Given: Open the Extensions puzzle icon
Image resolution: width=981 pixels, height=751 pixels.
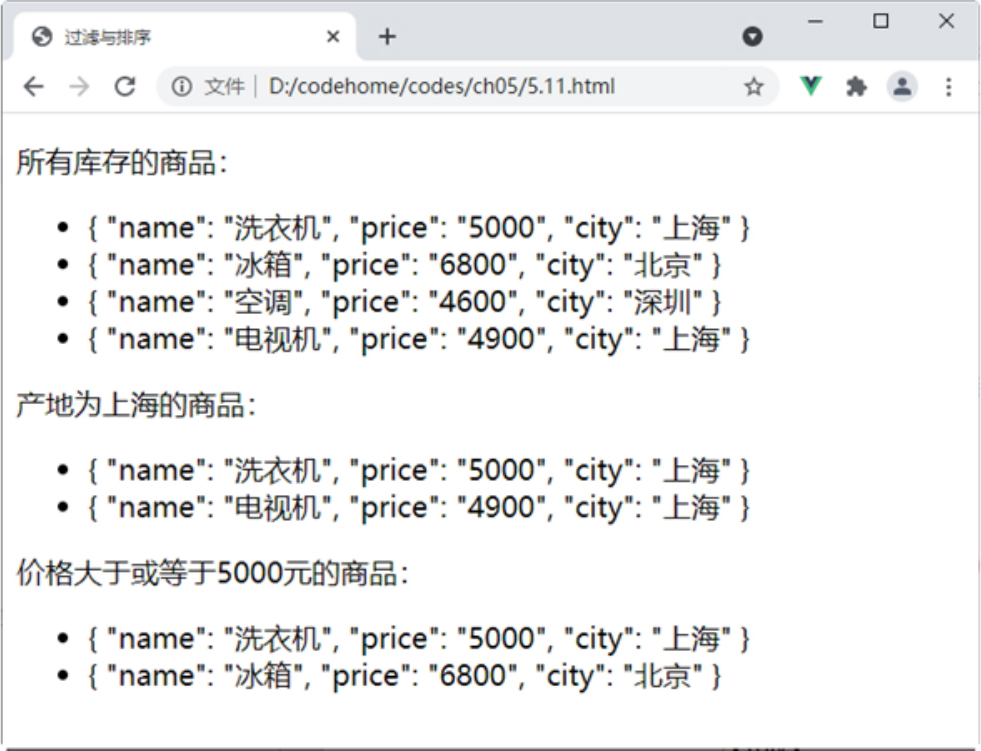Looking at the screenshot, I should coord(856,87).
